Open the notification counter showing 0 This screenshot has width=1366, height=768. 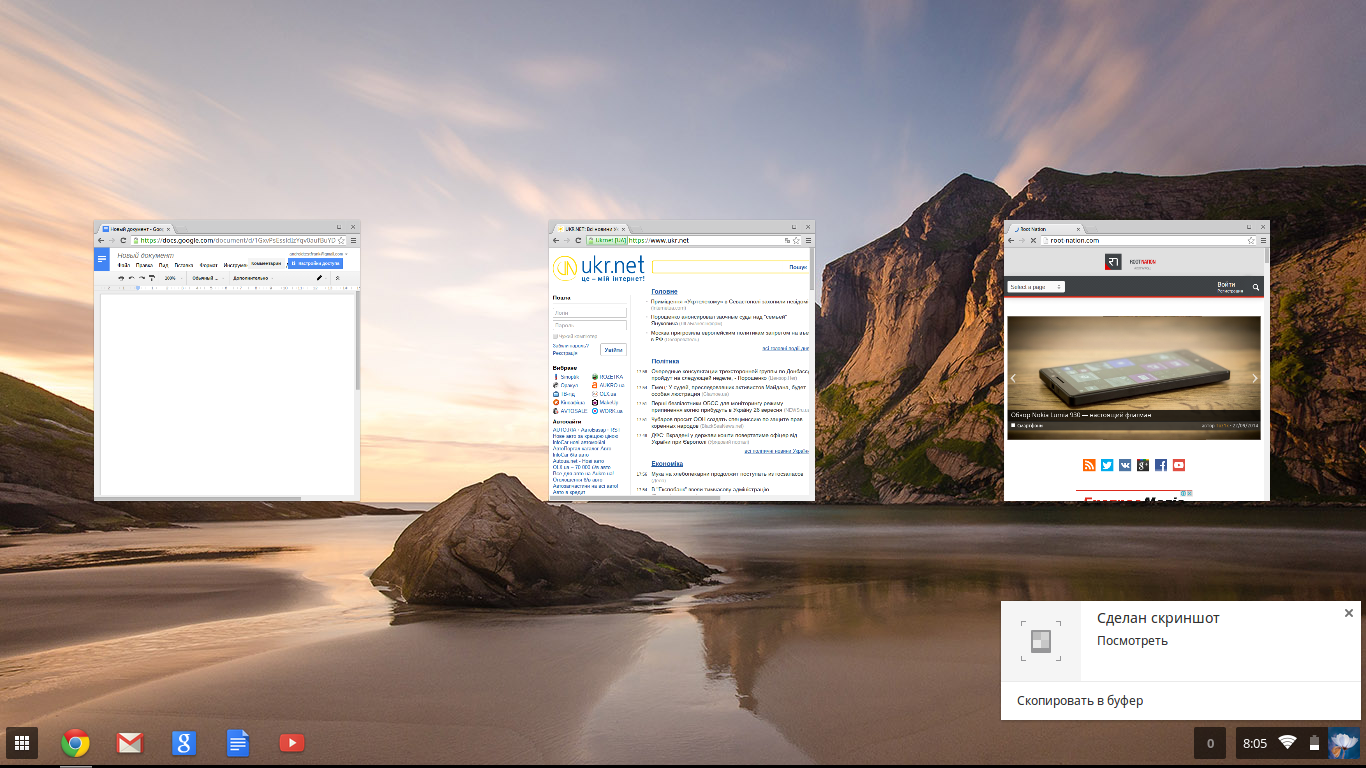click(1211, 743)
